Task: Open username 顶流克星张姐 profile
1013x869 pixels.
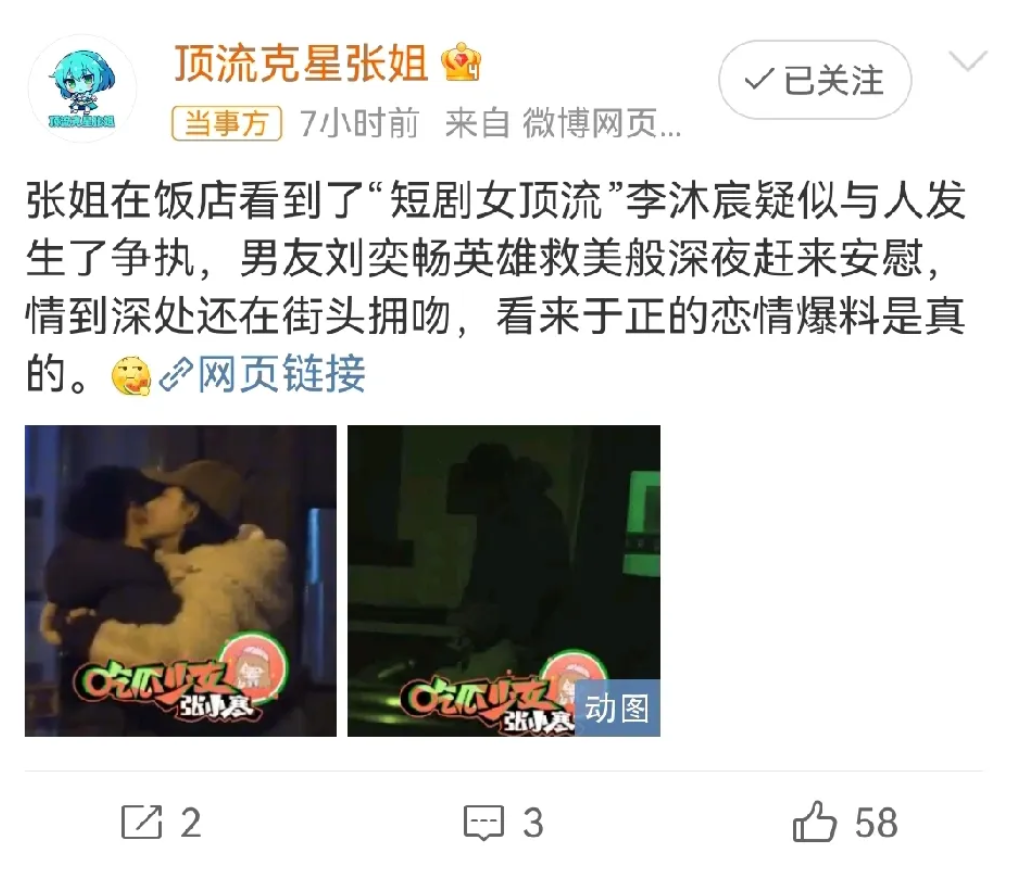Action: [301, 63]
